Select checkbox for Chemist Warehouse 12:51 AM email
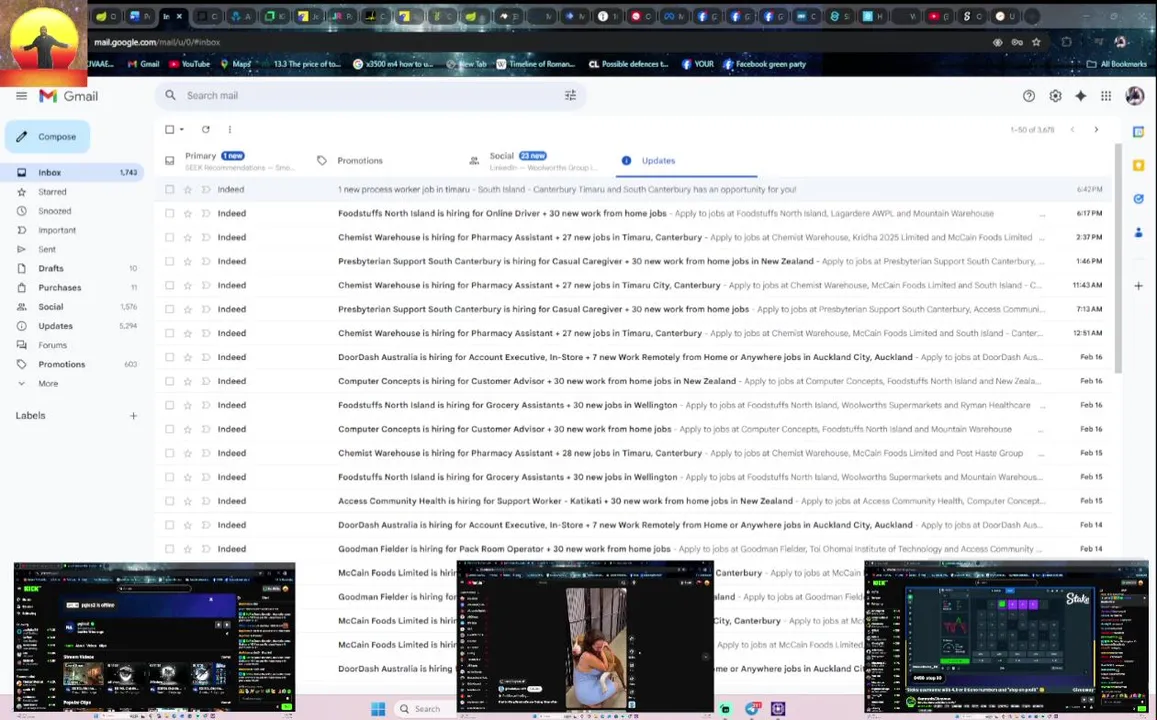1157x720 pixels. 170,333
